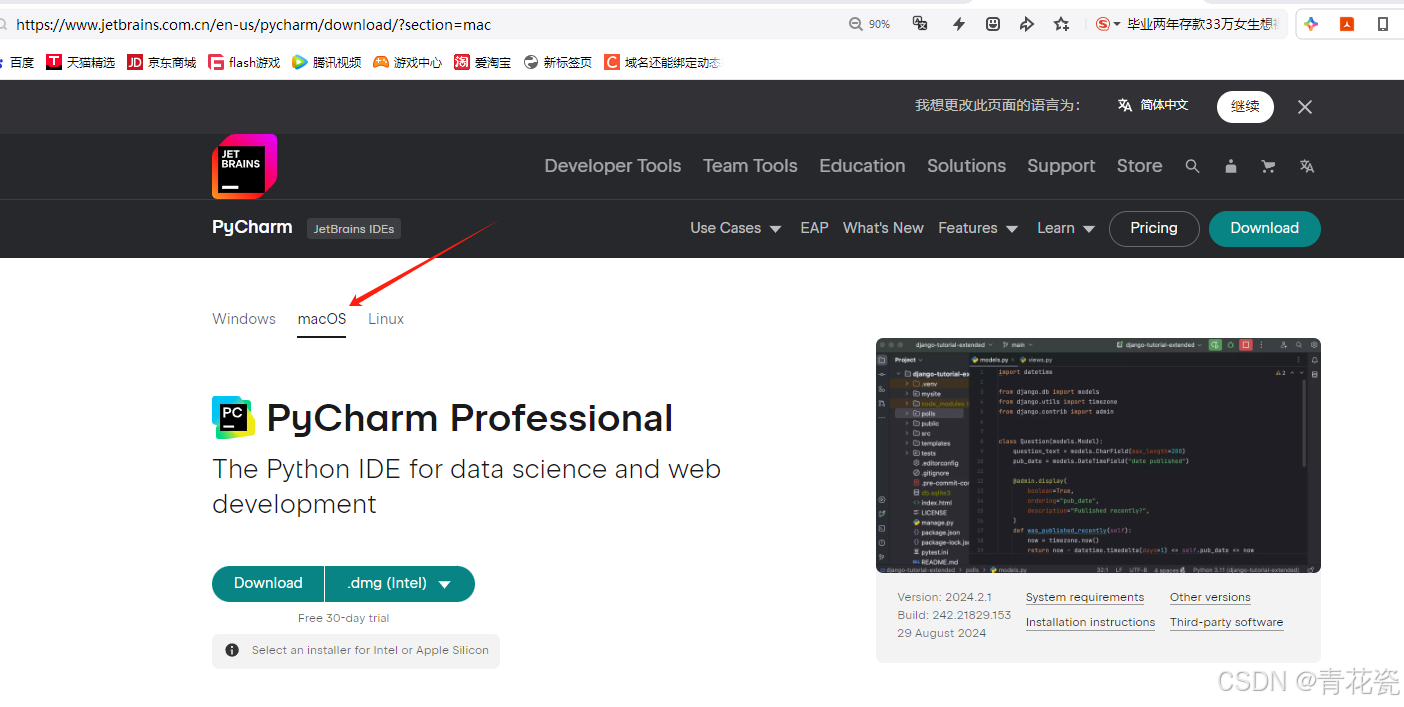Screen dimensions: 1404x707
Task: Open the 京东商城 bookmark
Action: 161,62
